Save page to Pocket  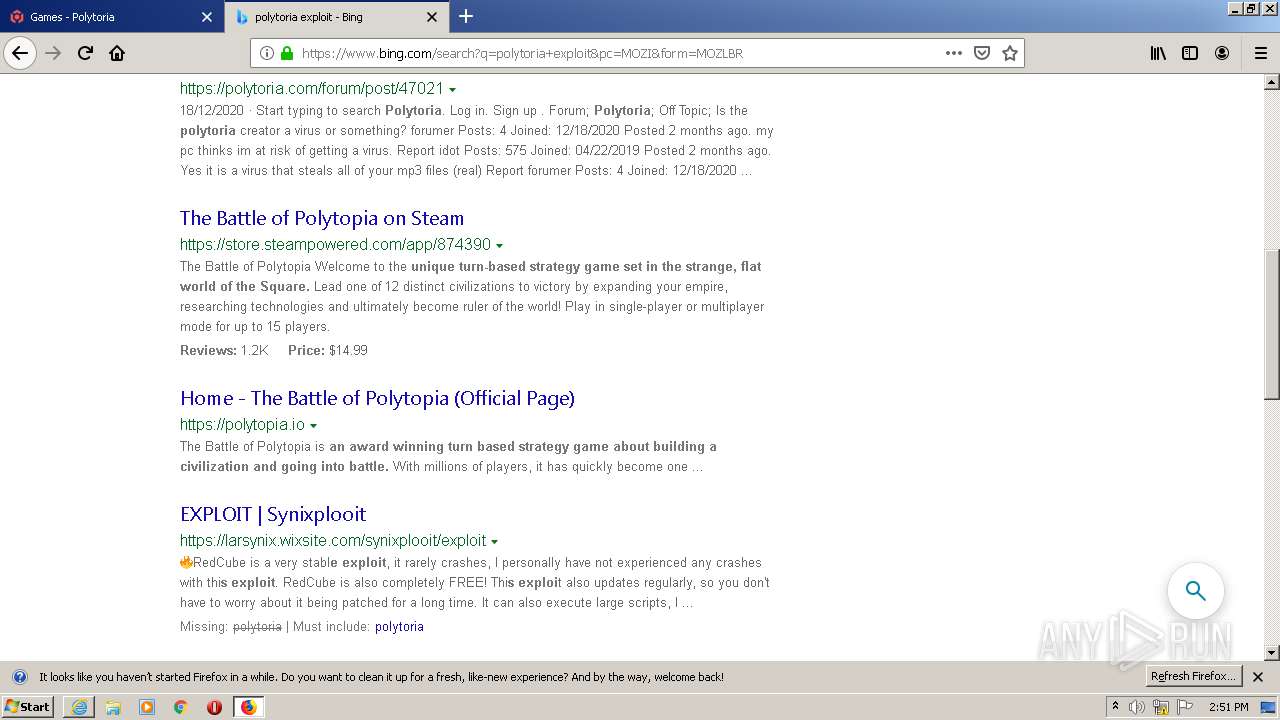(x=982, y=53)
